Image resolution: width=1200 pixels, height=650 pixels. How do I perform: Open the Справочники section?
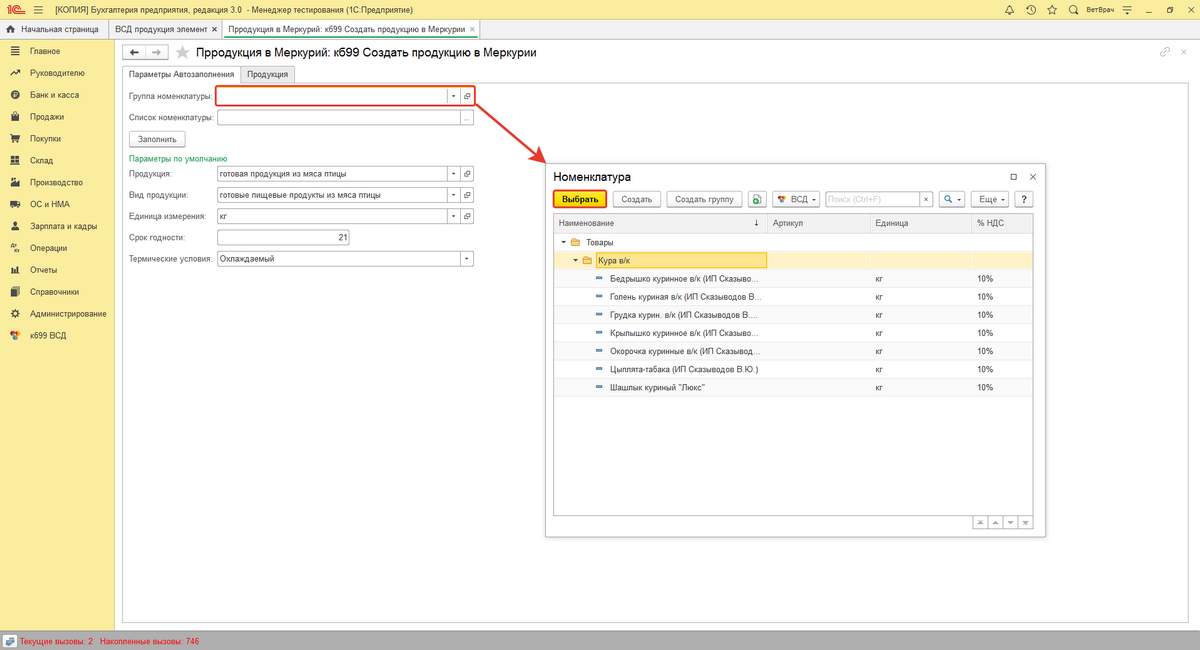click(55, 292)
